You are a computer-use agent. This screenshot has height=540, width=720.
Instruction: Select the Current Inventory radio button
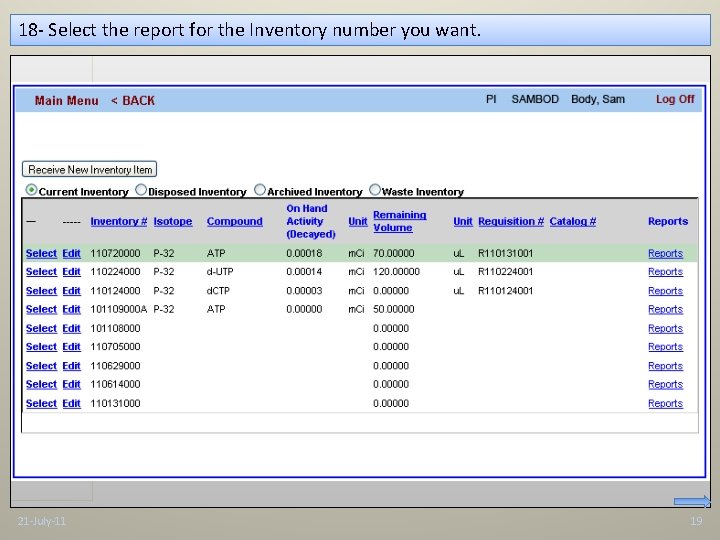point(32,190)
